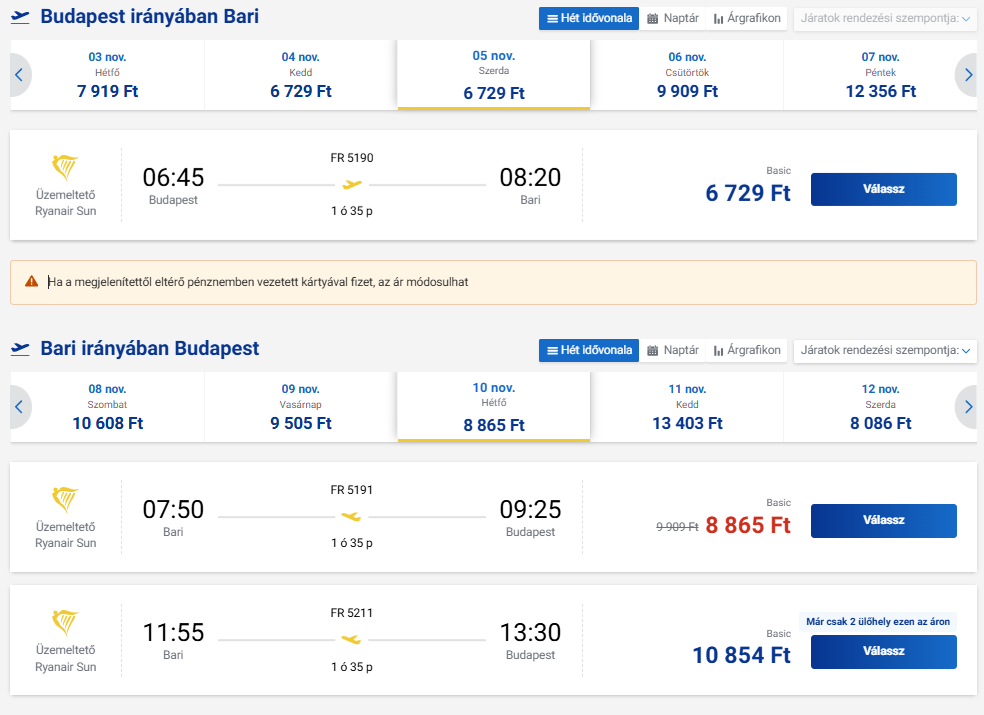This screenshot has width=984, height=715.
Task: Click the warning triangle icon in currency notice
Action: pyautogui.click(x=32, y=282)
